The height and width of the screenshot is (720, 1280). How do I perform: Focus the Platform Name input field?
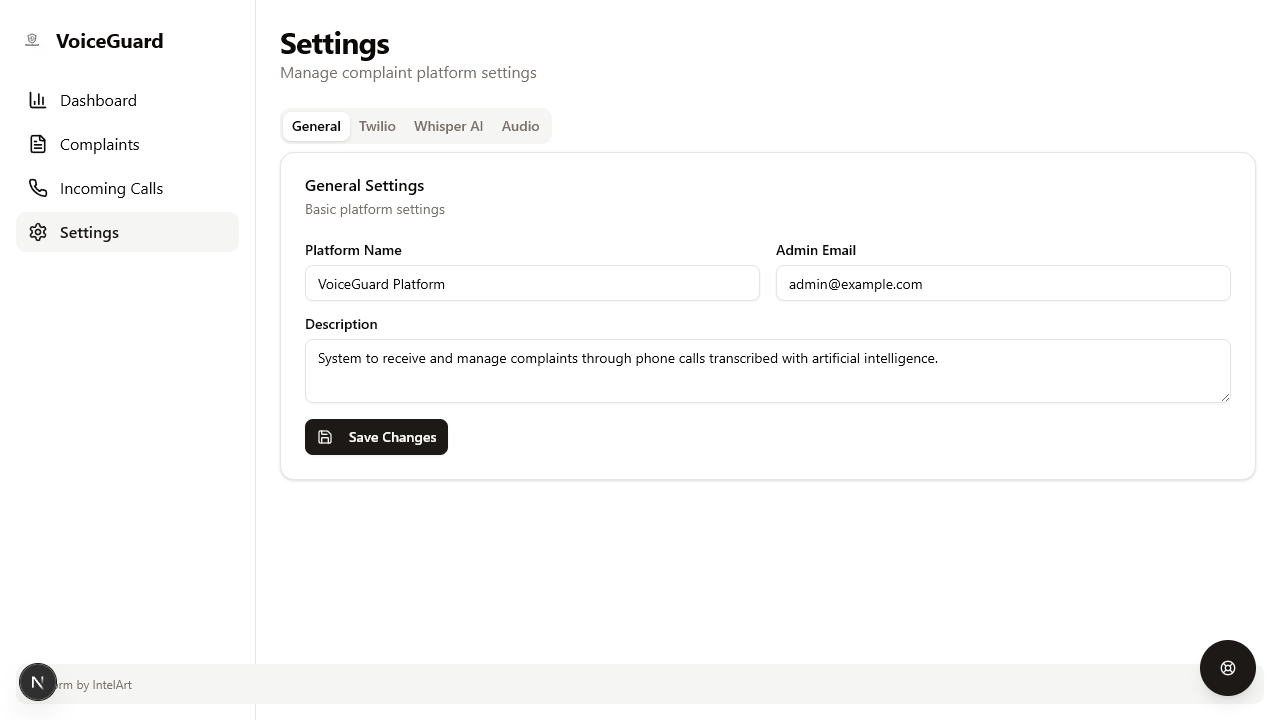click(x=532, y=283)
